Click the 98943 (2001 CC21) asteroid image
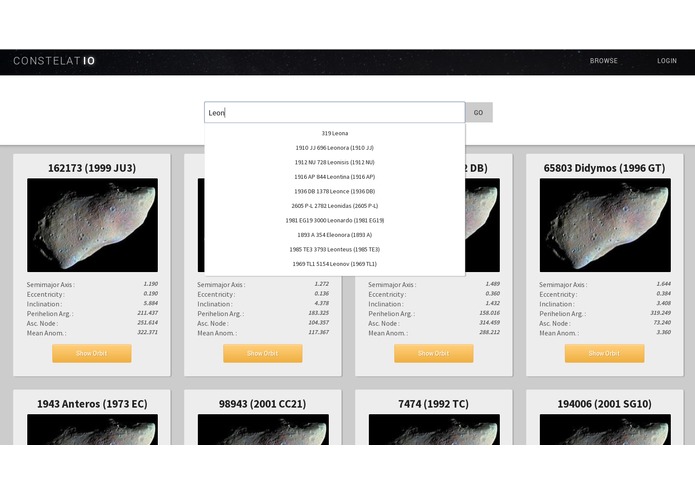695x494 pixels. (x=263, y=429)
